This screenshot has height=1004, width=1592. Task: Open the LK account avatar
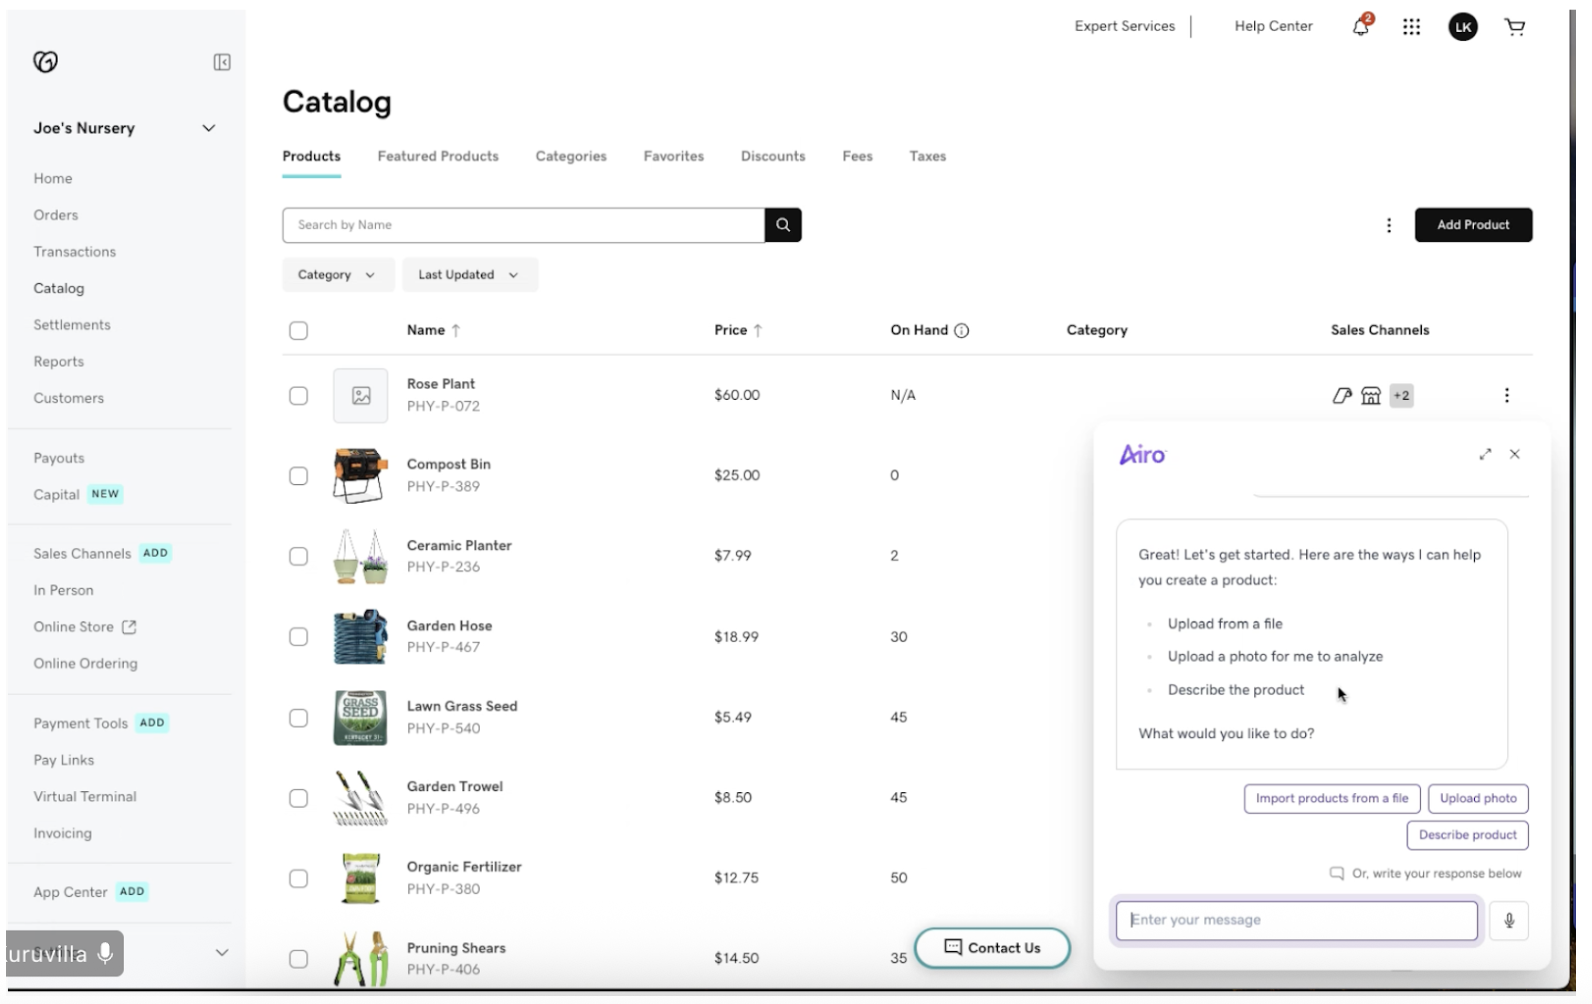1463,27
